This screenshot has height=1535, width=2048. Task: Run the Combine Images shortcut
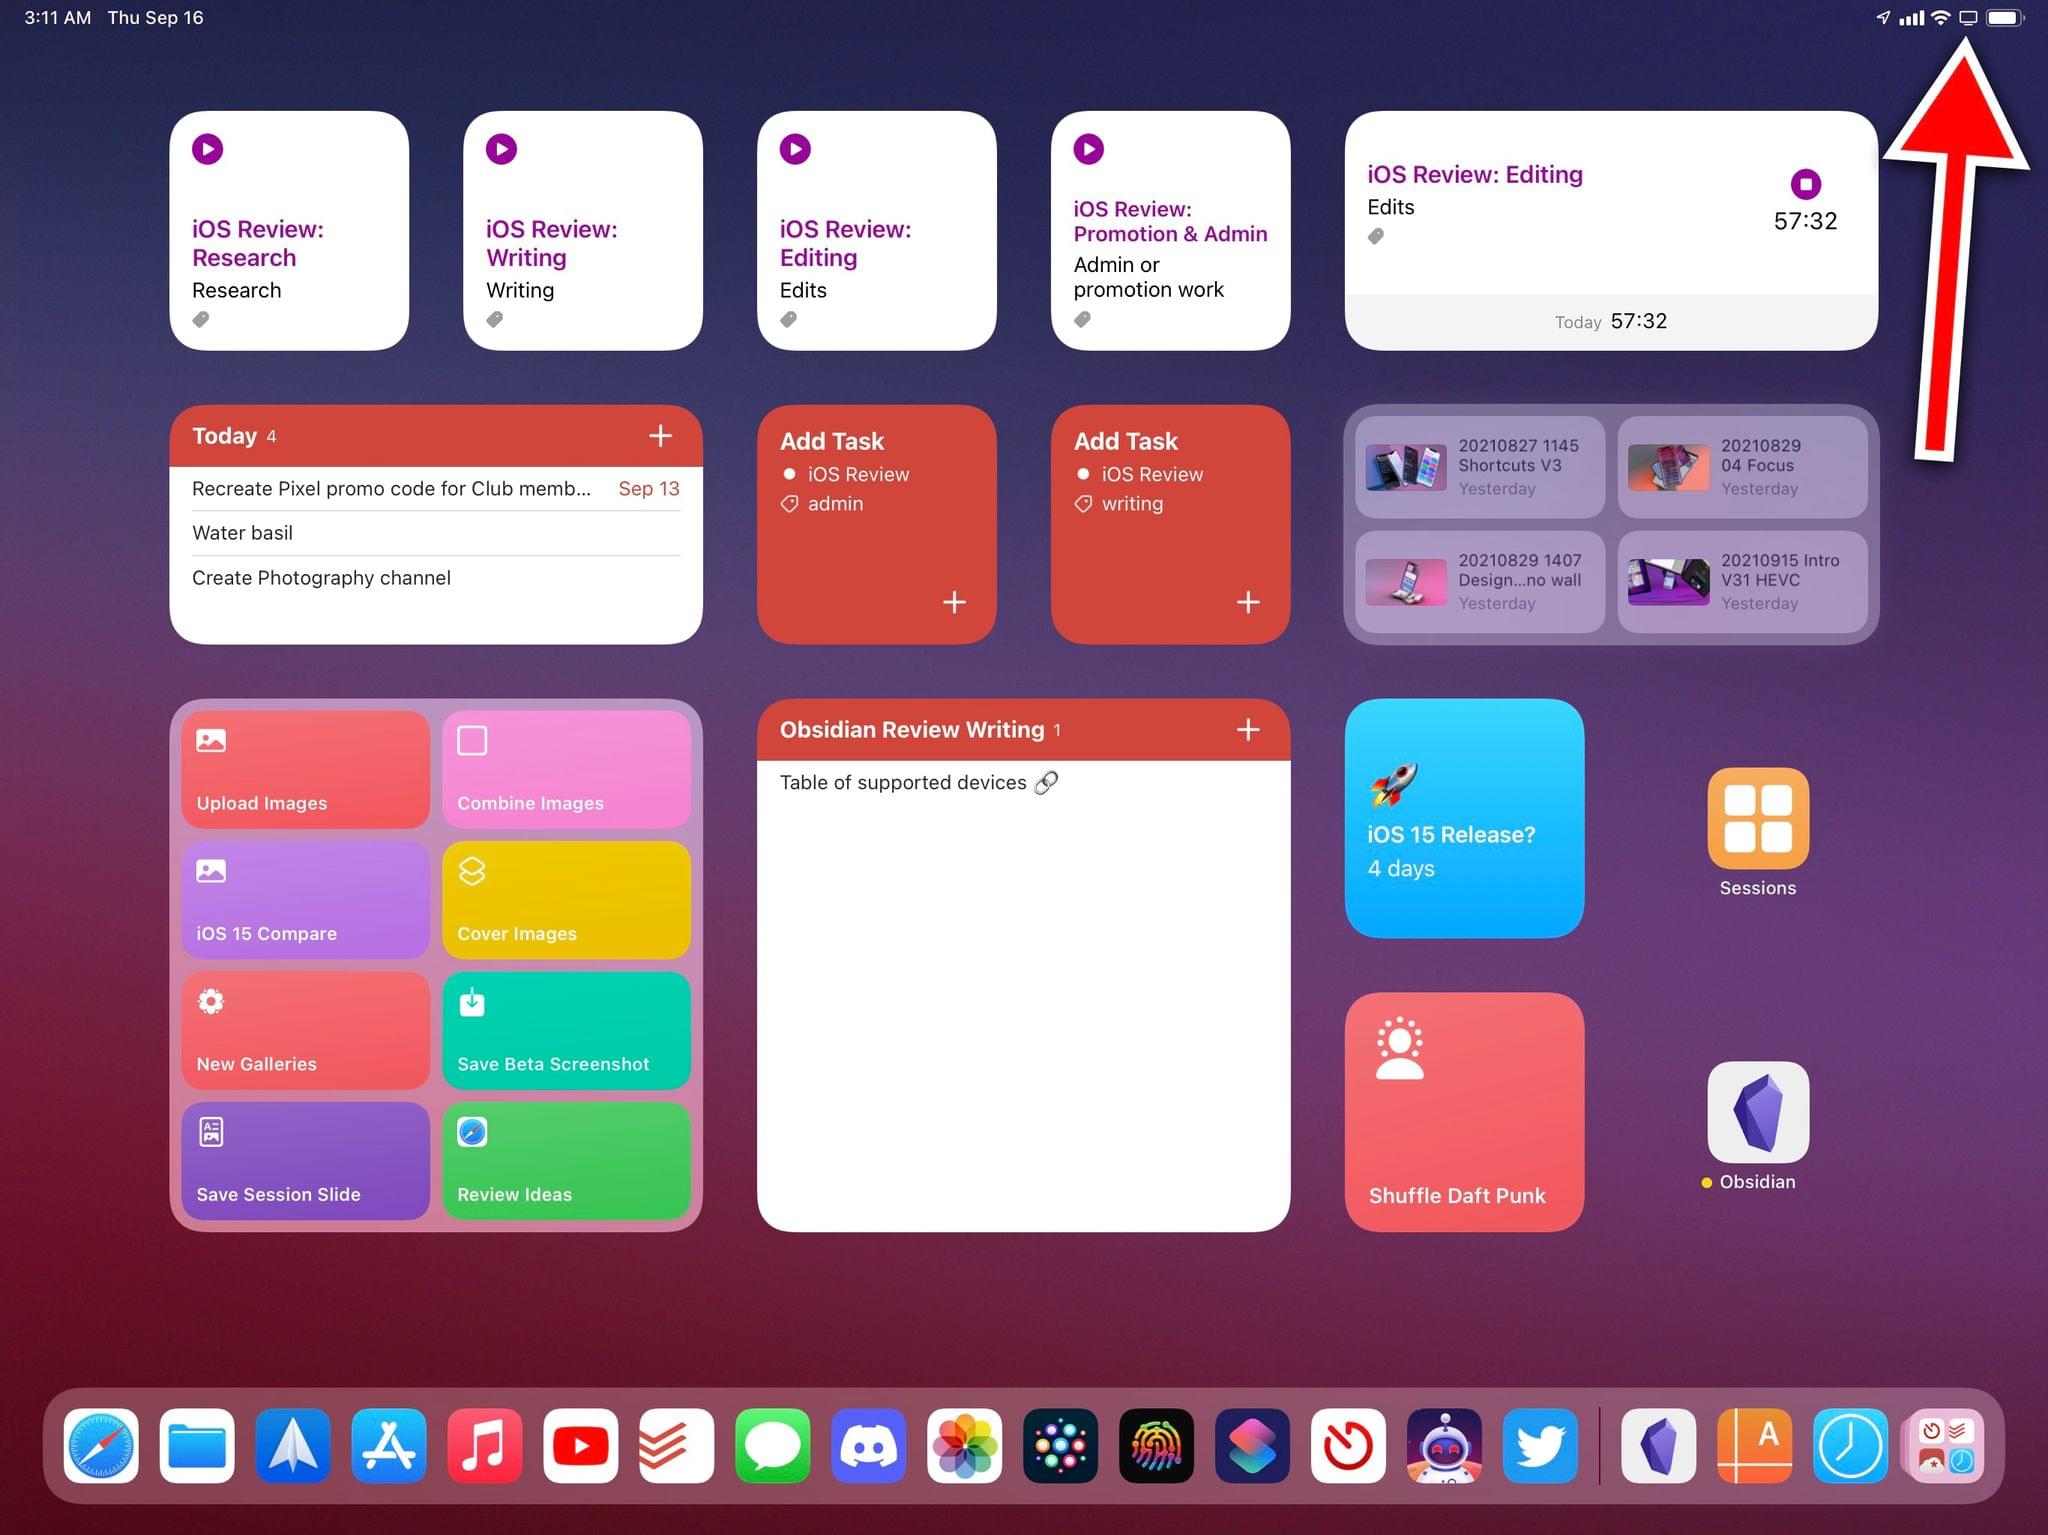[566, 769]
